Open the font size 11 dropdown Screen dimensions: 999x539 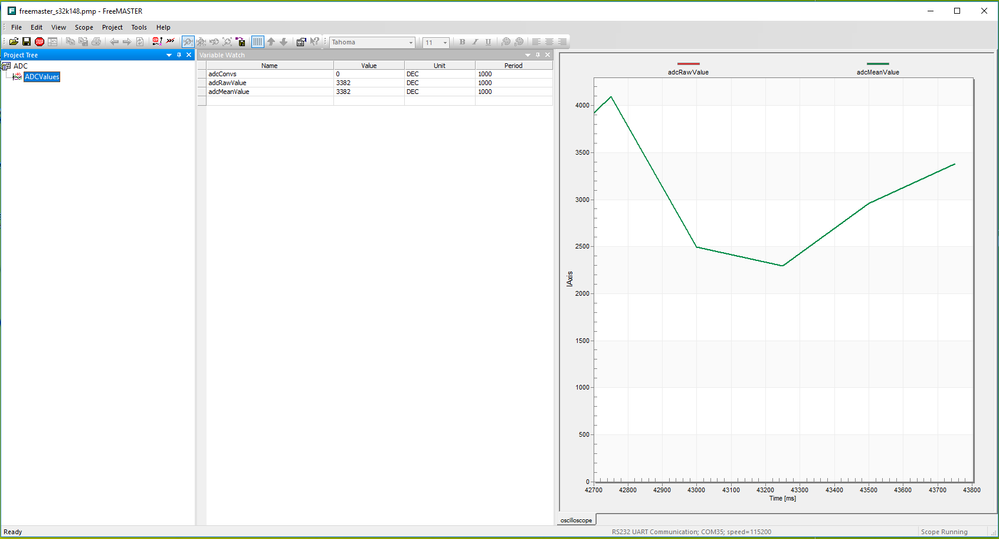click(445, 43)
